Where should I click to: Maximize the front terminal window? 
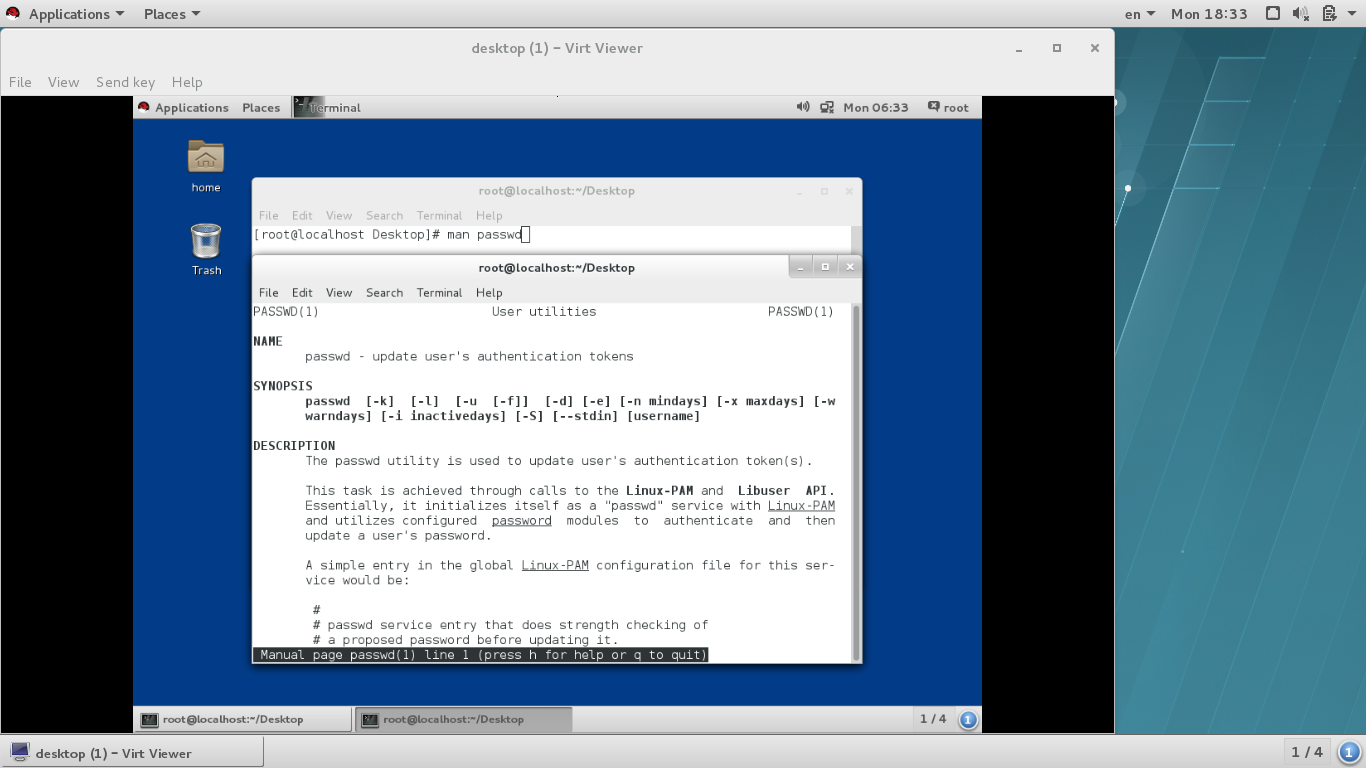pos(825,266)
